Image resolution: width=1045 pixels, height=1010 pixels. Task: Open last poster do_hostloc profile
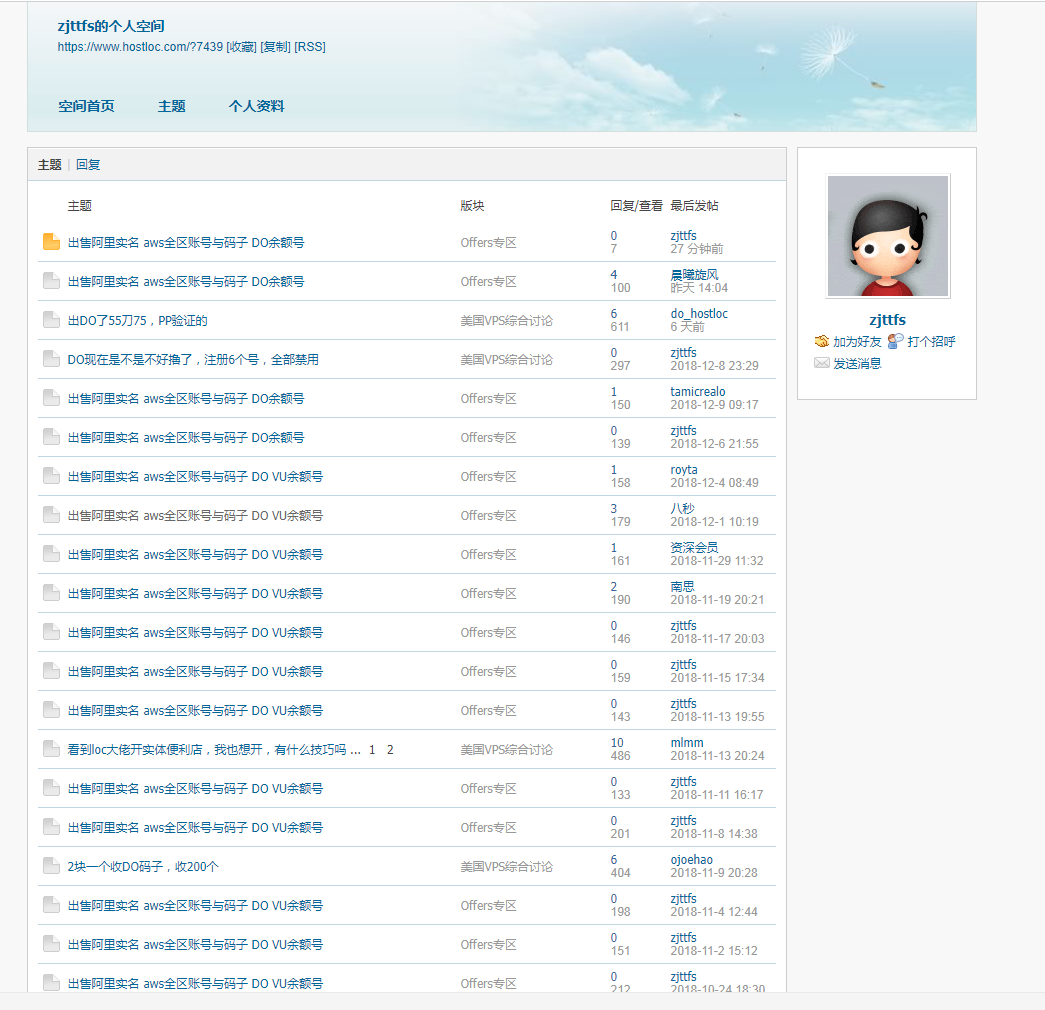tap(699, 313)
